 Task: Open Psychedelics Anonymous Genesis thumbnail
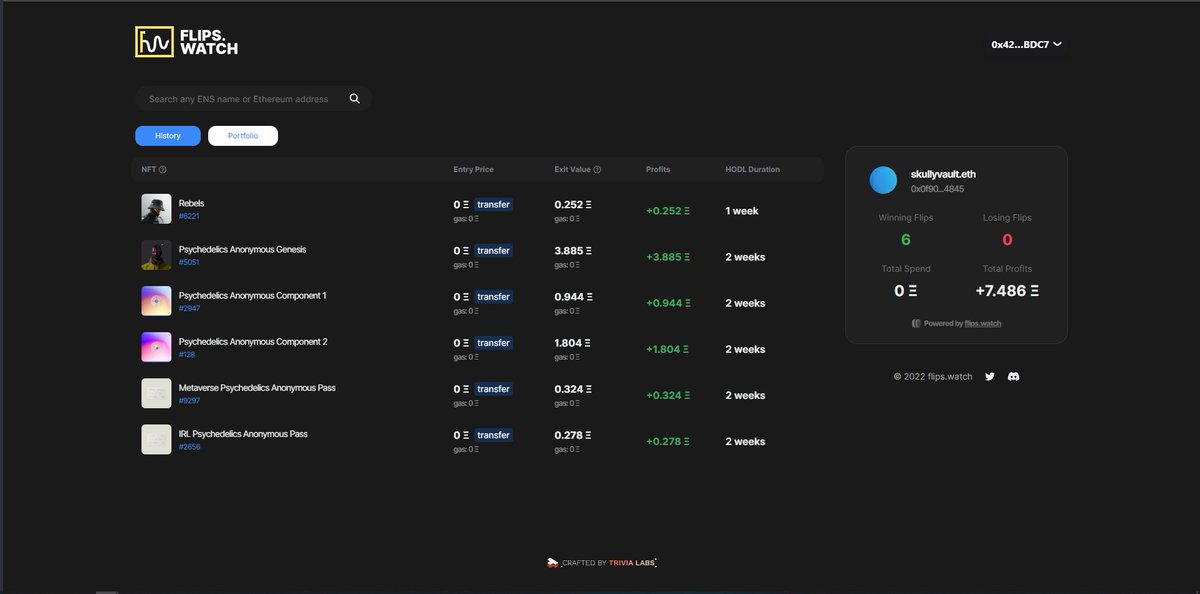[156, 255]
